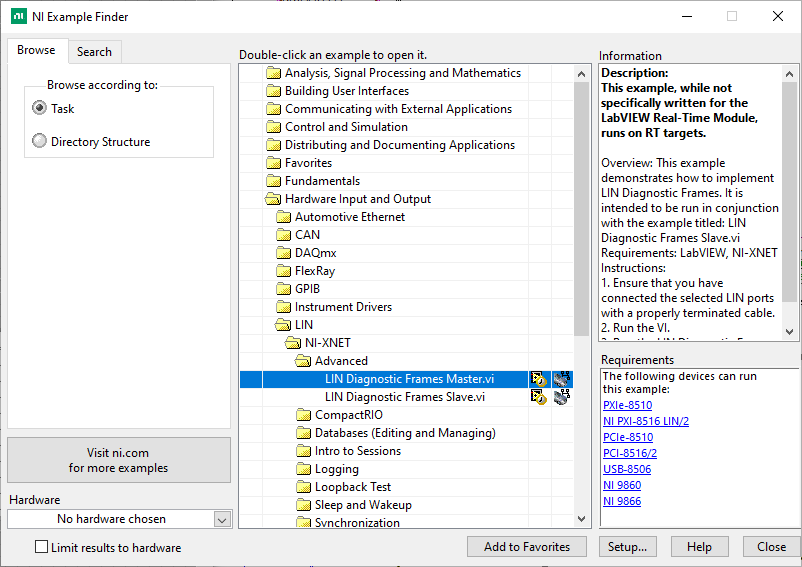
Task: Click the hardware target icon on Frames Master row
Action: [x=562, y=379]
